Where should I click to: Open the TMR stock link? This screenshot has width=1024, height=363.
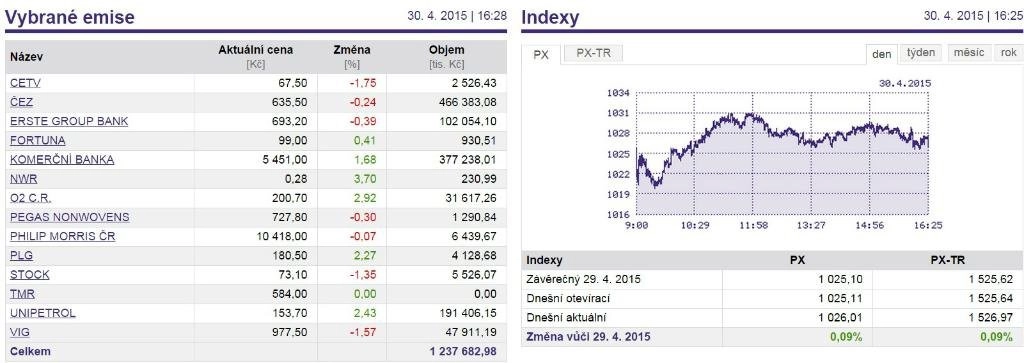tap(22, 294)
